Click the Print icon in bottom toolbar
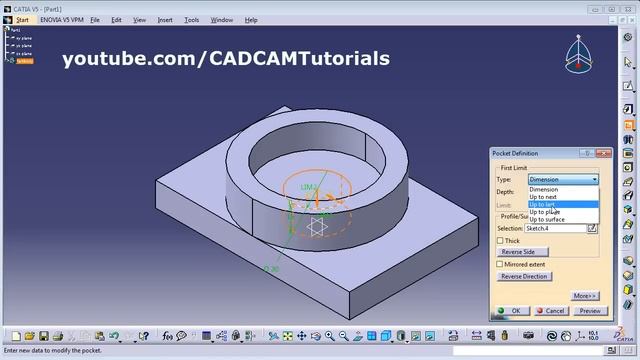 [58, 336]
